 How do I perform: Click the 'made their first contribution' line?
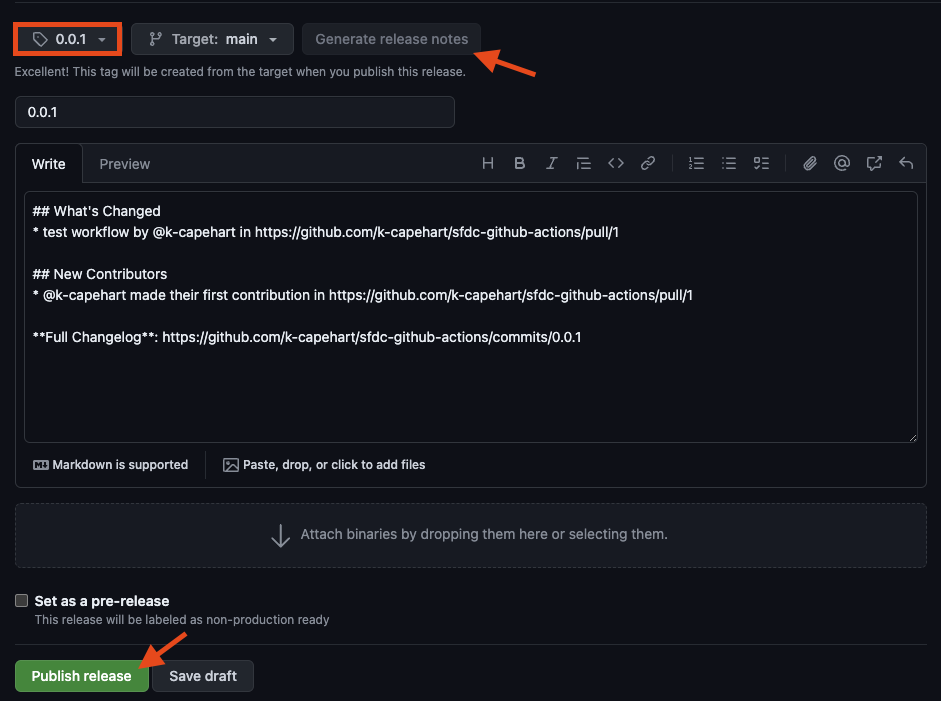[362, 295]
